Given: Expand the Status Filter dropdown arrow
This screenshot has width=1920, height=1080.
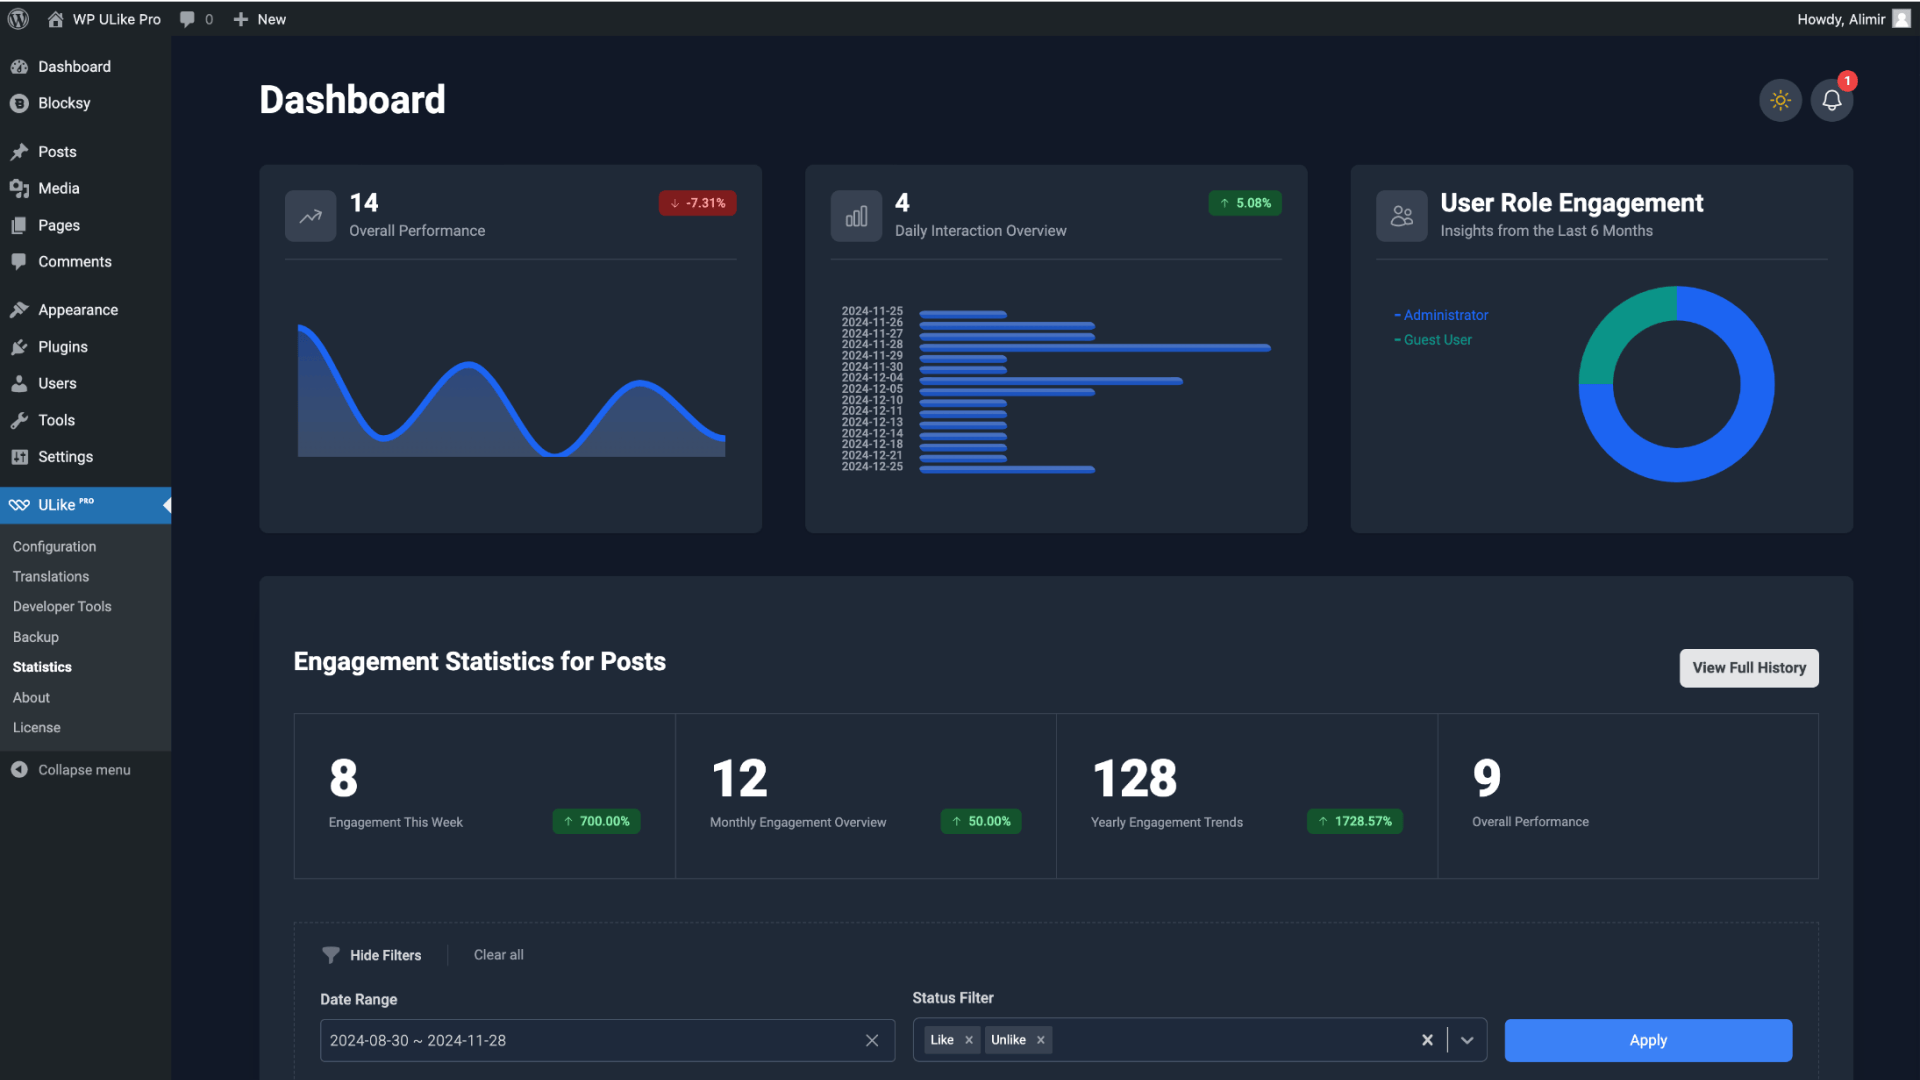Looking at the screenshot, I should click(1467, 1040).
